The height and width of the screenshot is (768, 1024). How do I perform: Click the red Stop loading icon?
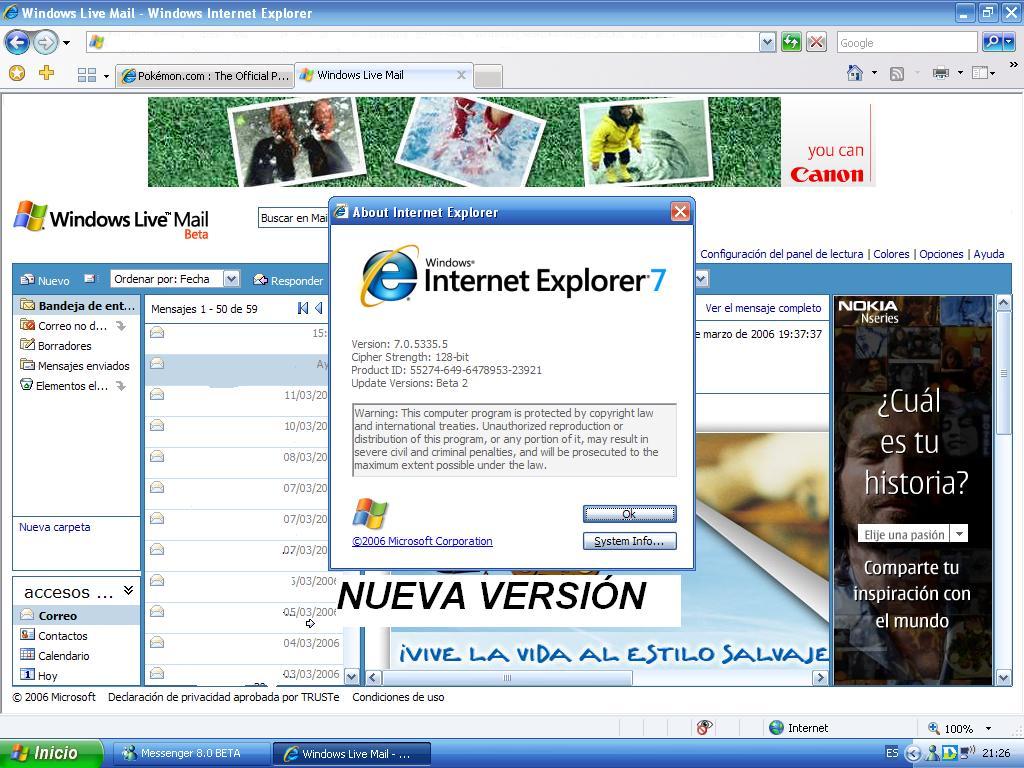(x=816, y=42)
